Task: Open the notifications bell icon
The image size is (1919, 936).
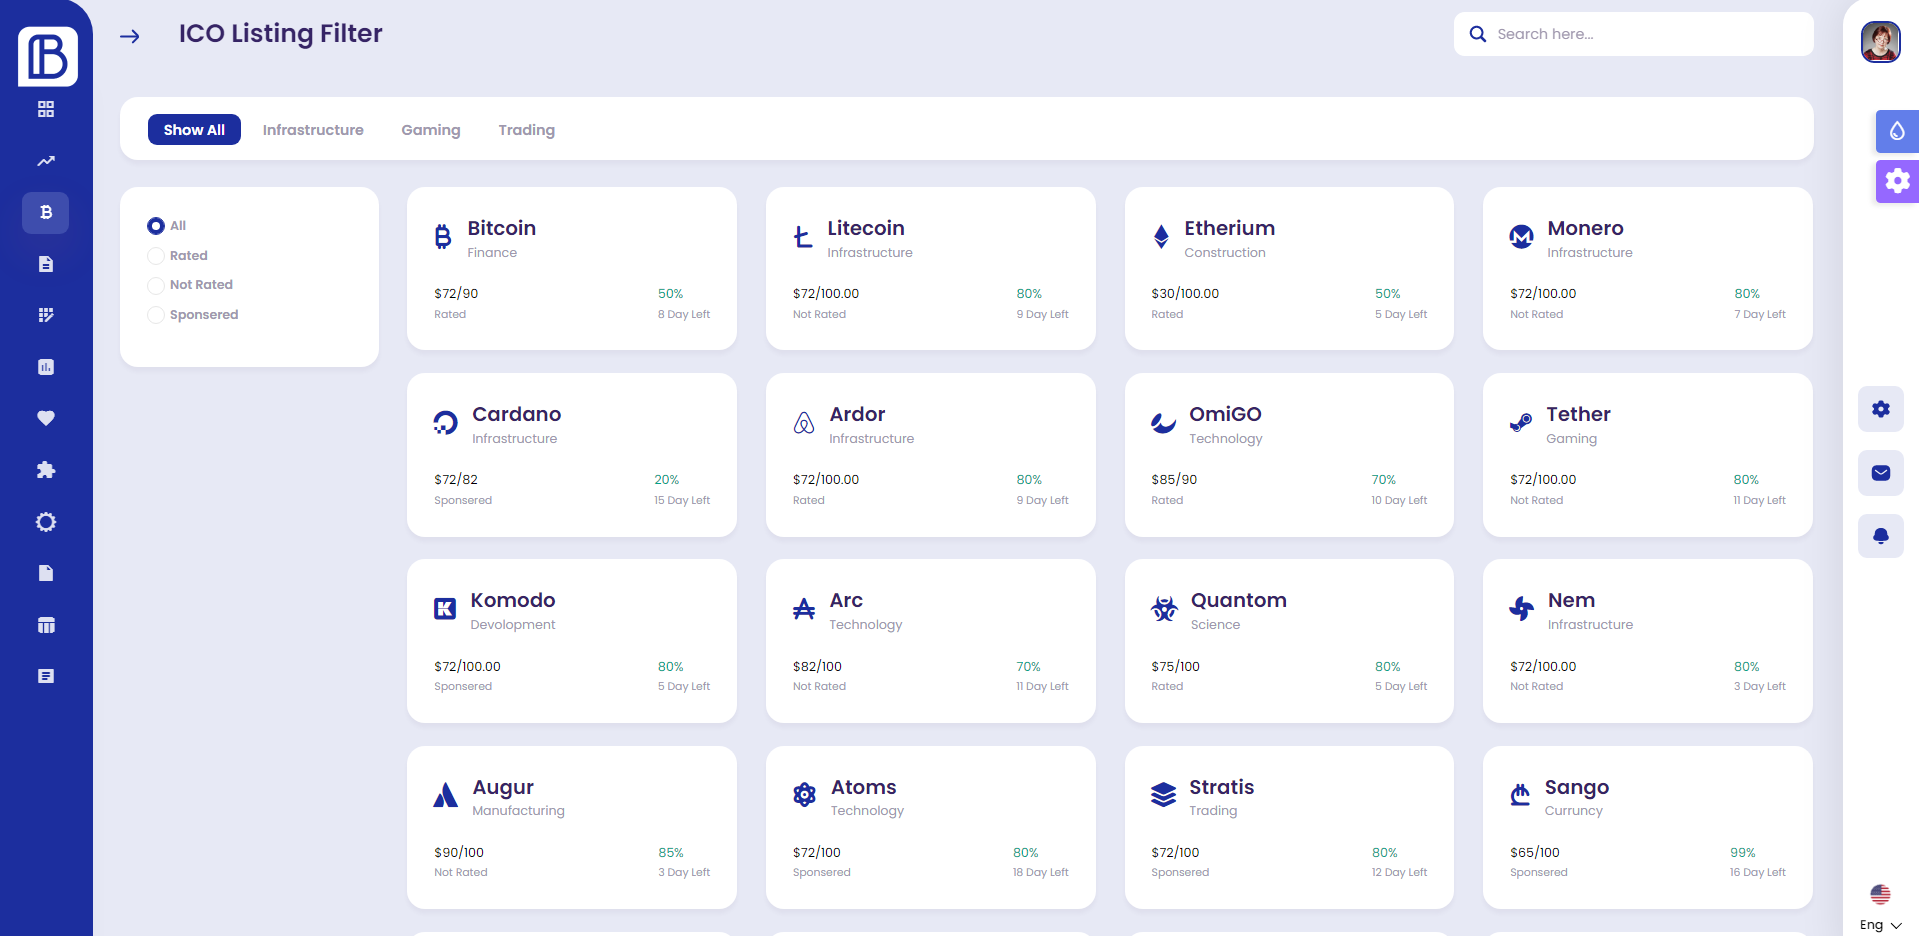Action: [1881, 536]
